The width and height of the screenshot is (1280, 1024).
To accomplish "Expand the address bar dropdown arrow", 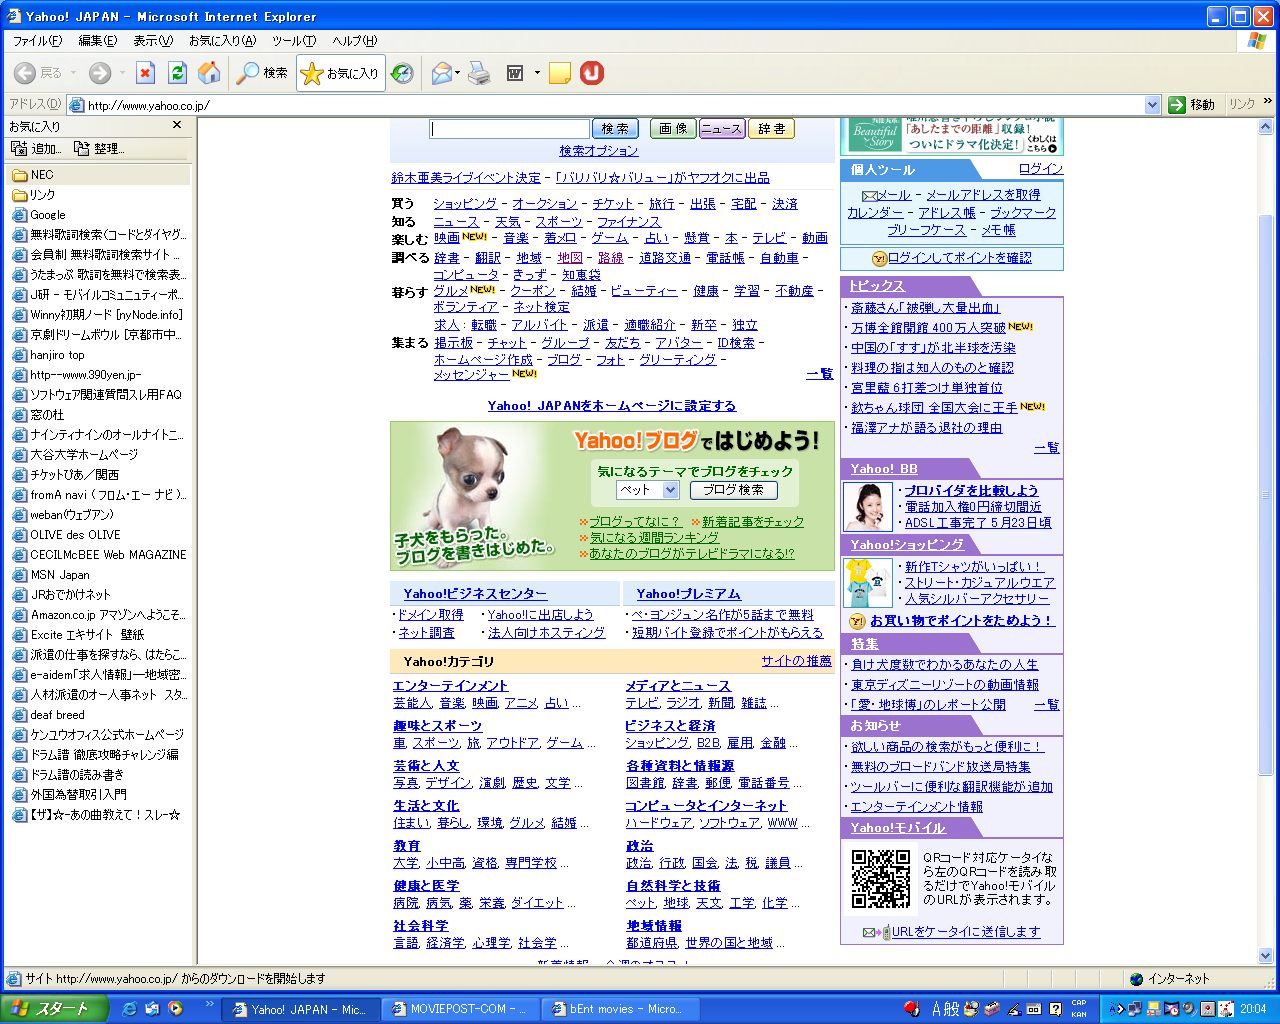I will pos(1152,105).
